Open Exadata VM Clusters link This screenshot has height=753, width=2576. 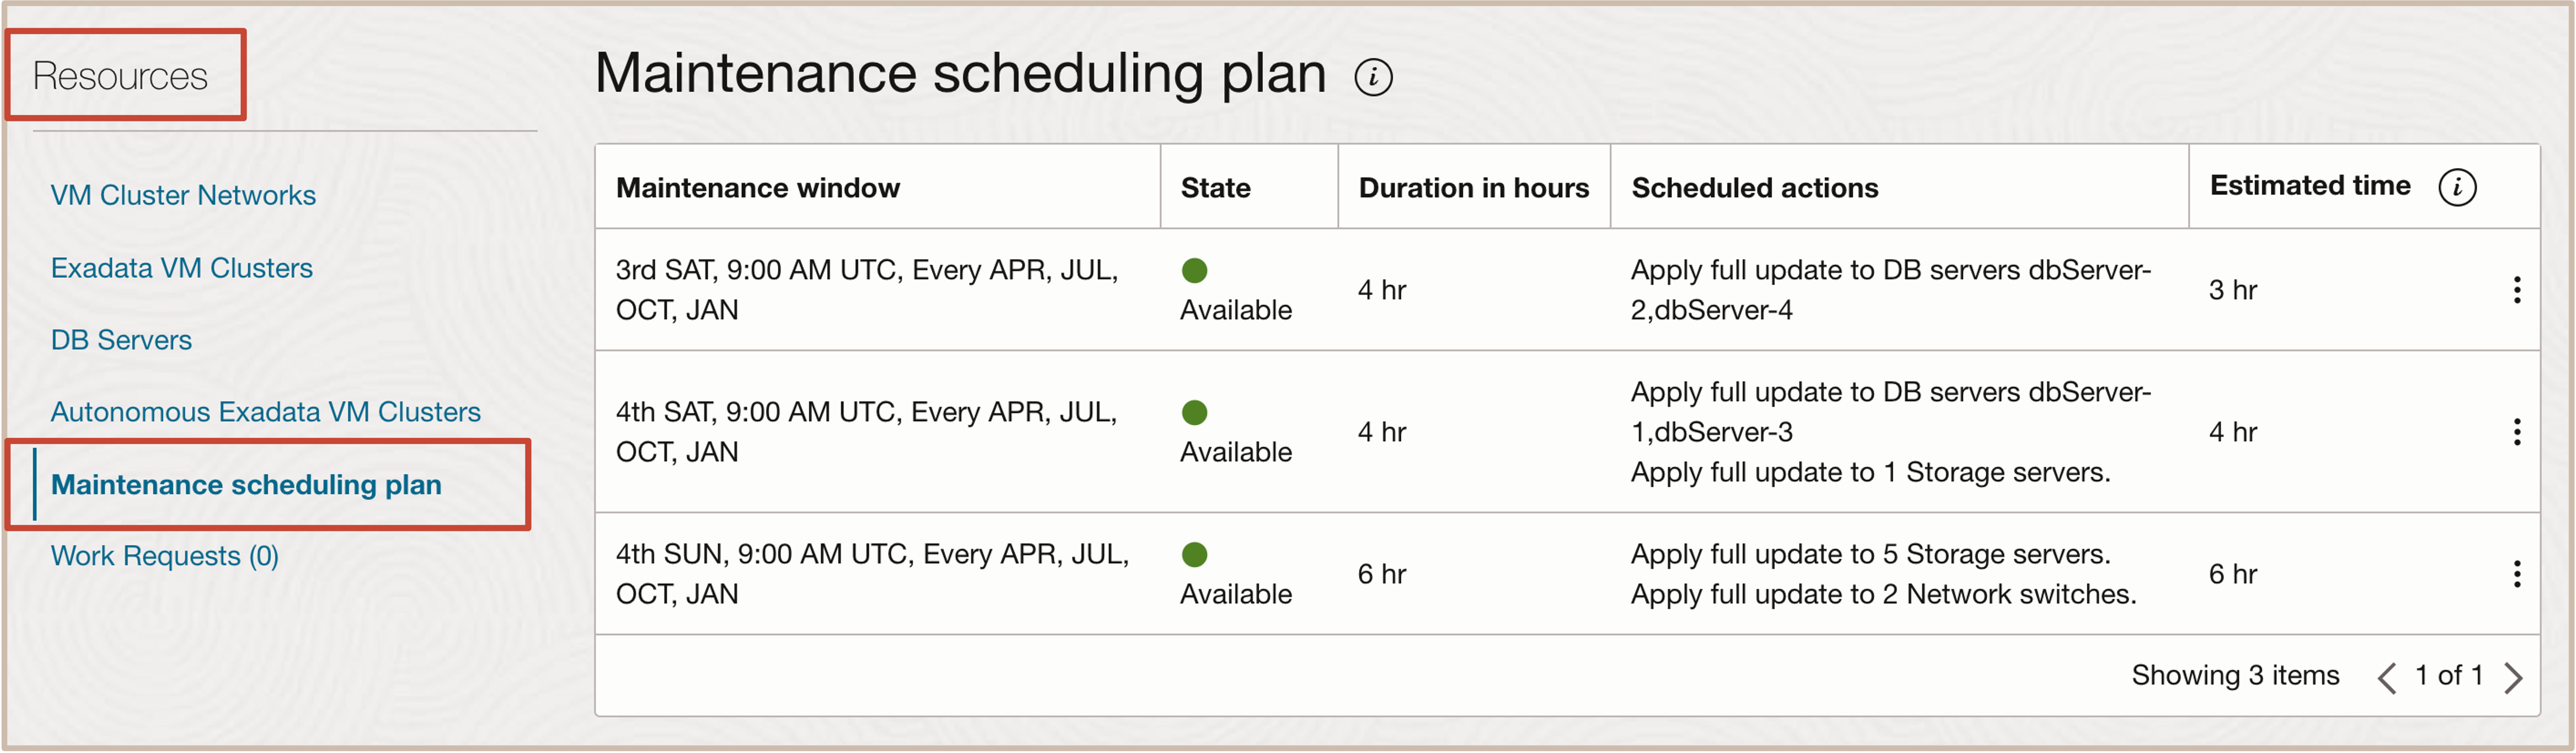click(x=181, y=268)
